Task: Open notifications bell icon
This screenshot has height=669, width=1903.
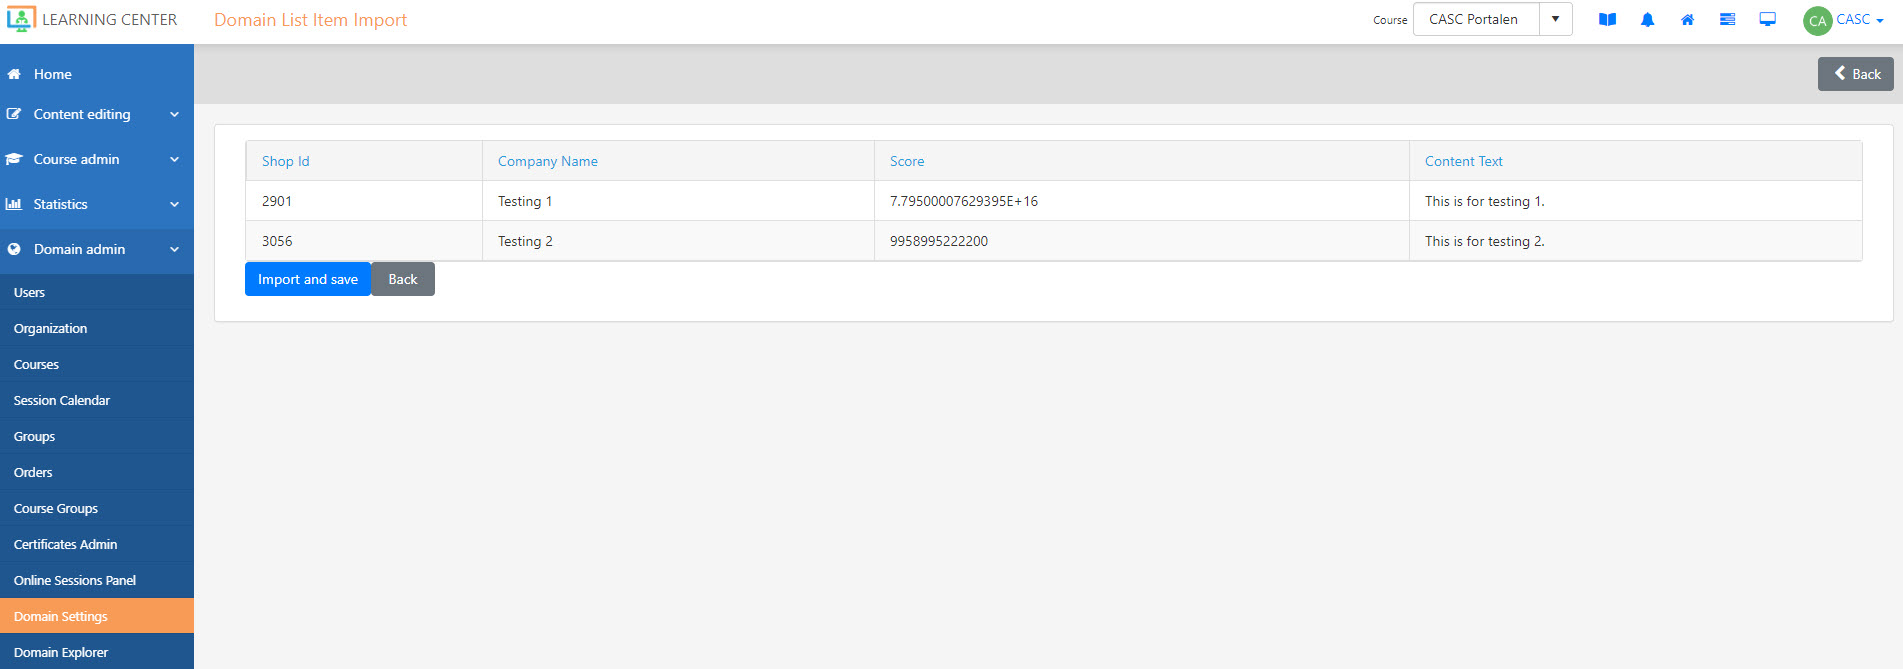Action: pos(1647,20)
